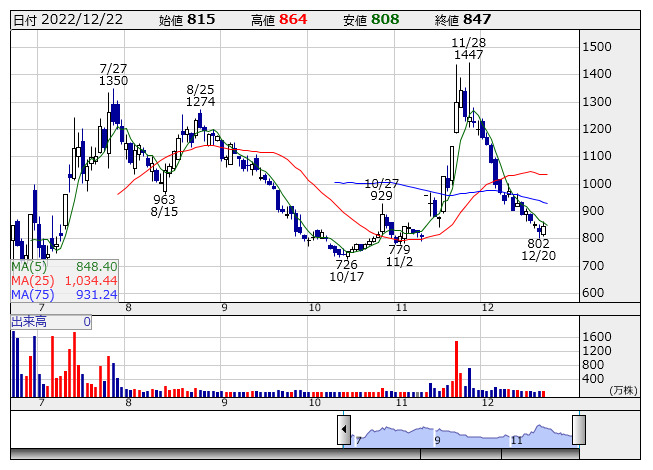
Task: Click the 8/25 high marker 1274
Action: pyautogui.click(x=201, y=101)
